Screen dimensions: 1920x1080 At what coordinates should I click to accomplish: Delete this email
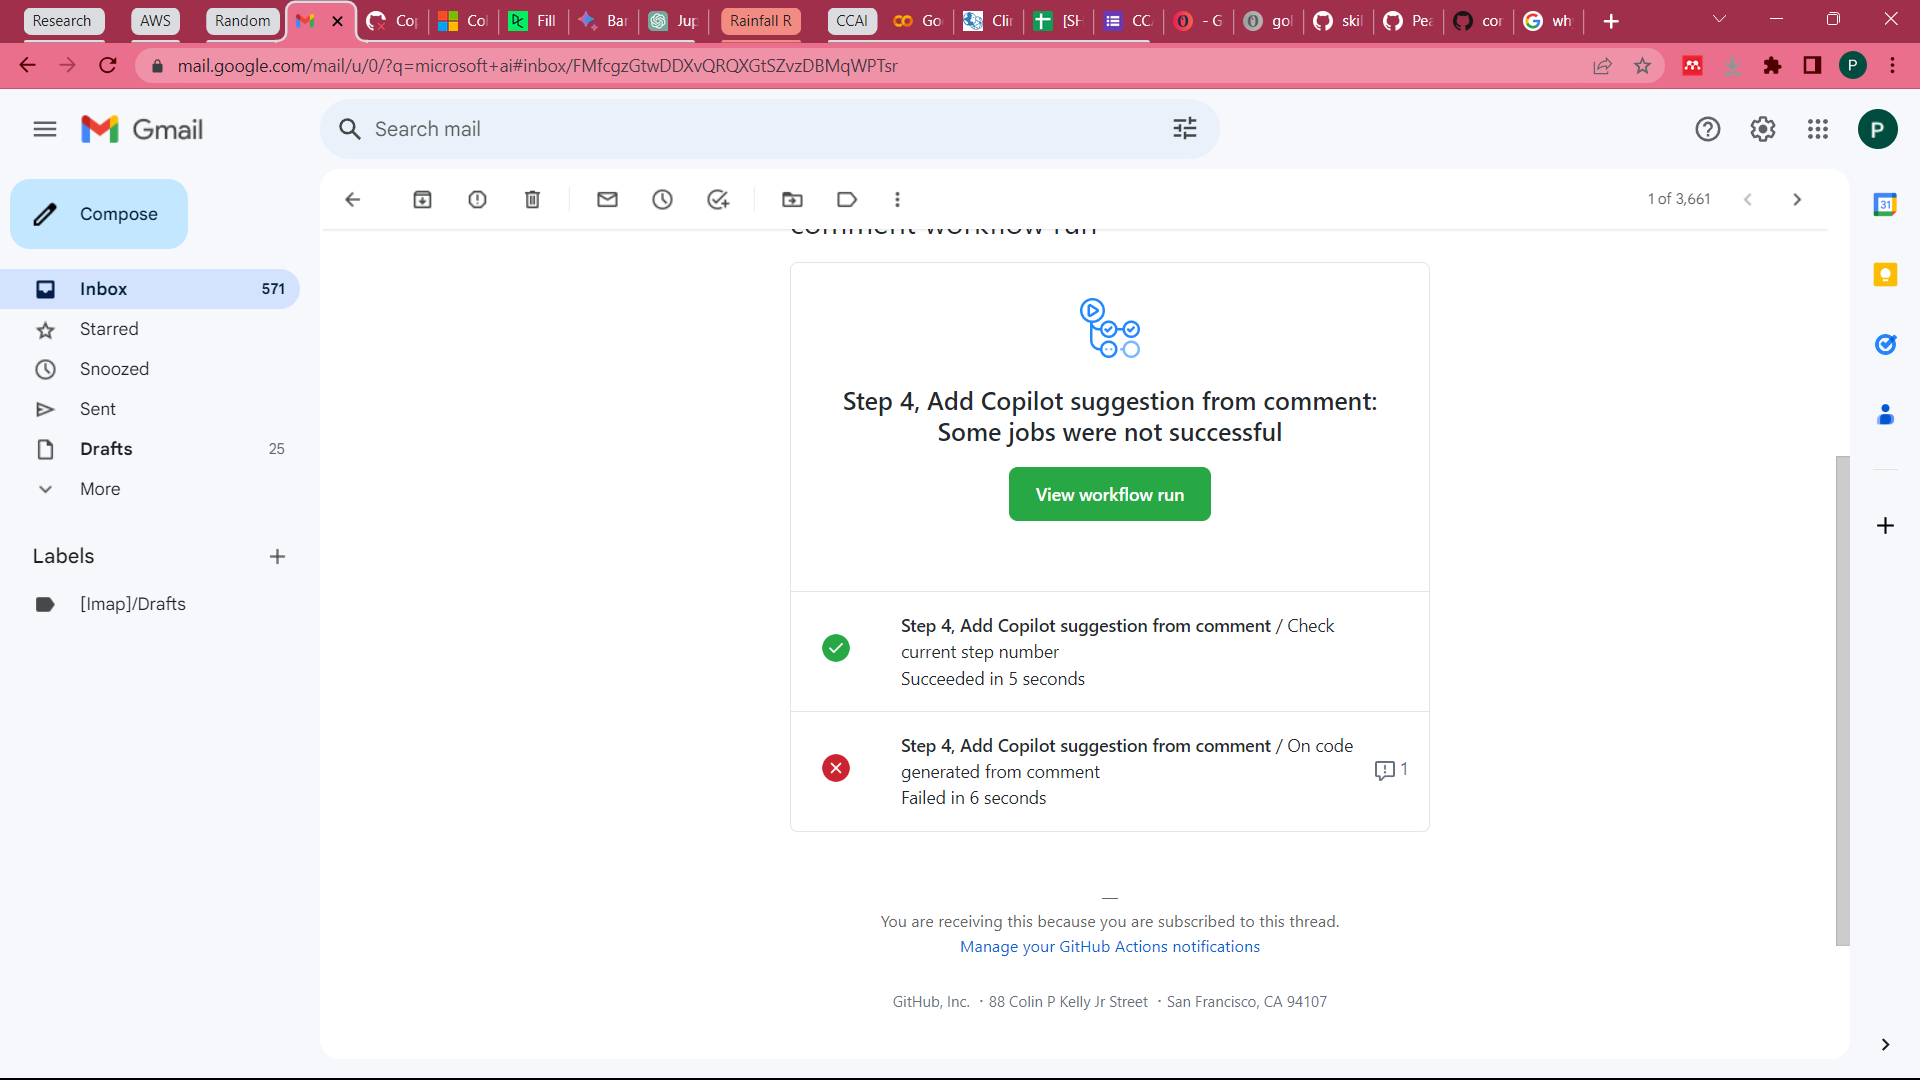click(x=533, y=200)
